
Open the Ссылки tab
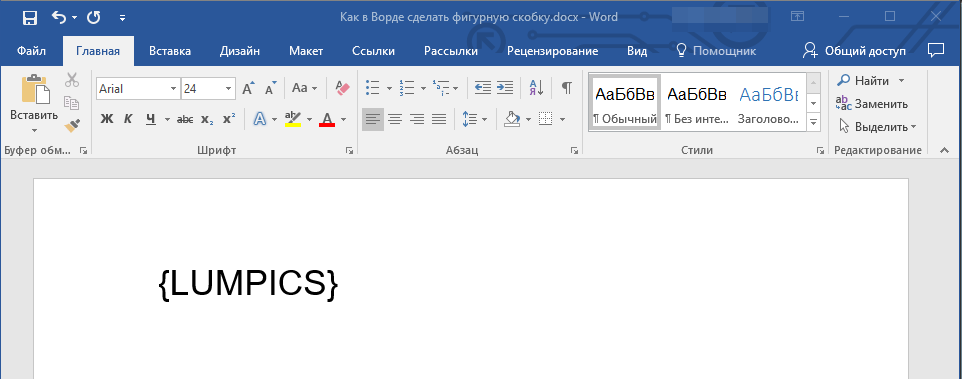click(374, 51)
